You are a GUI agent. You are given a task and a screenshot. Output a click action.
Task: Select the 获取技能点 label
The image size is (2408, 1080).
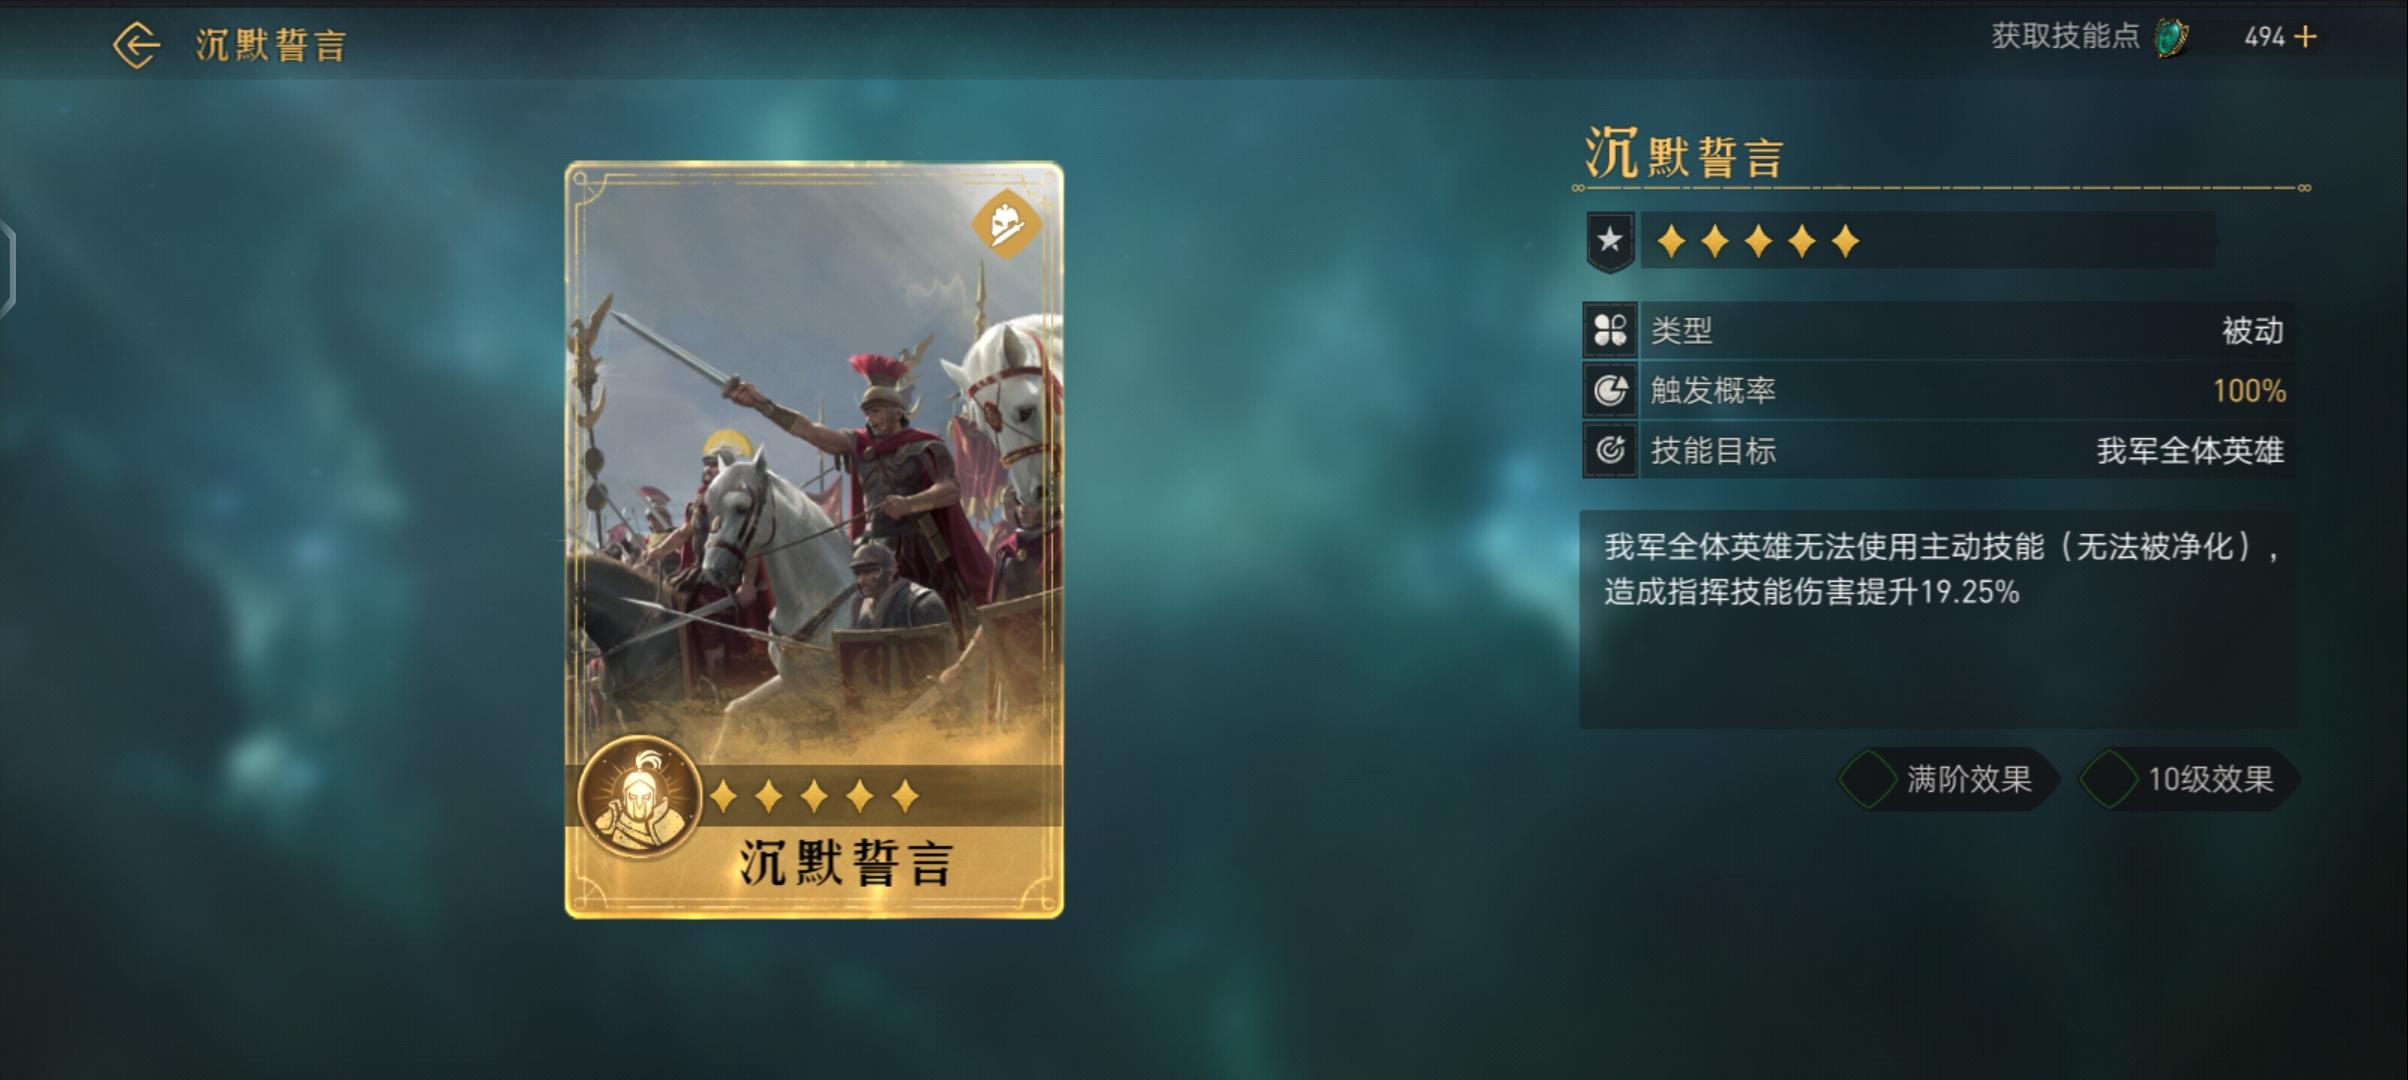[x=2065, y=37]
